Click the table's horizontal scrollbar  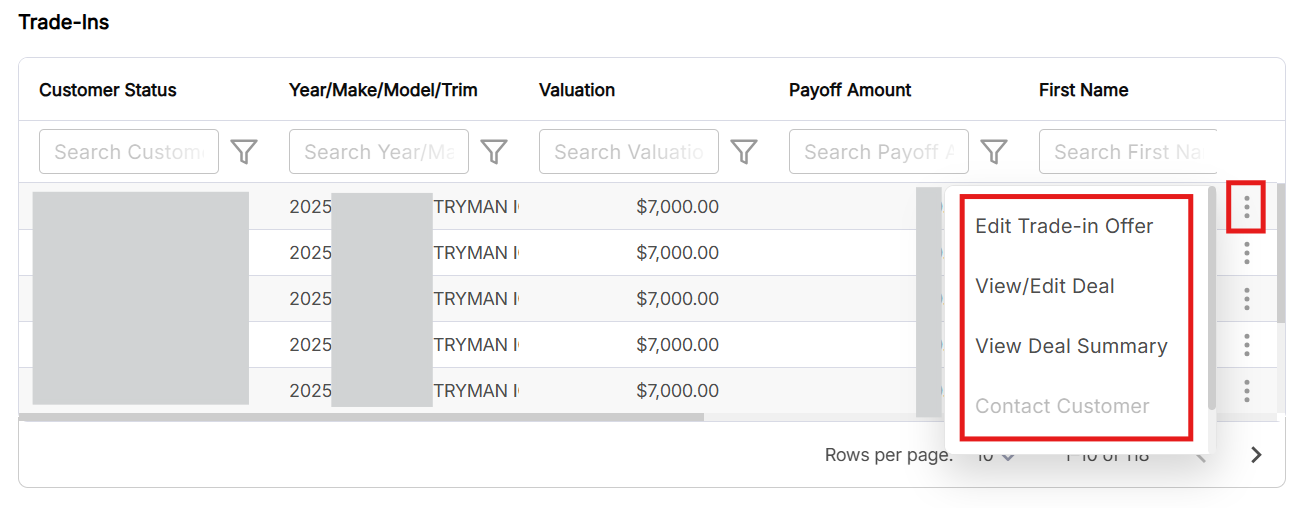[360, 417]
